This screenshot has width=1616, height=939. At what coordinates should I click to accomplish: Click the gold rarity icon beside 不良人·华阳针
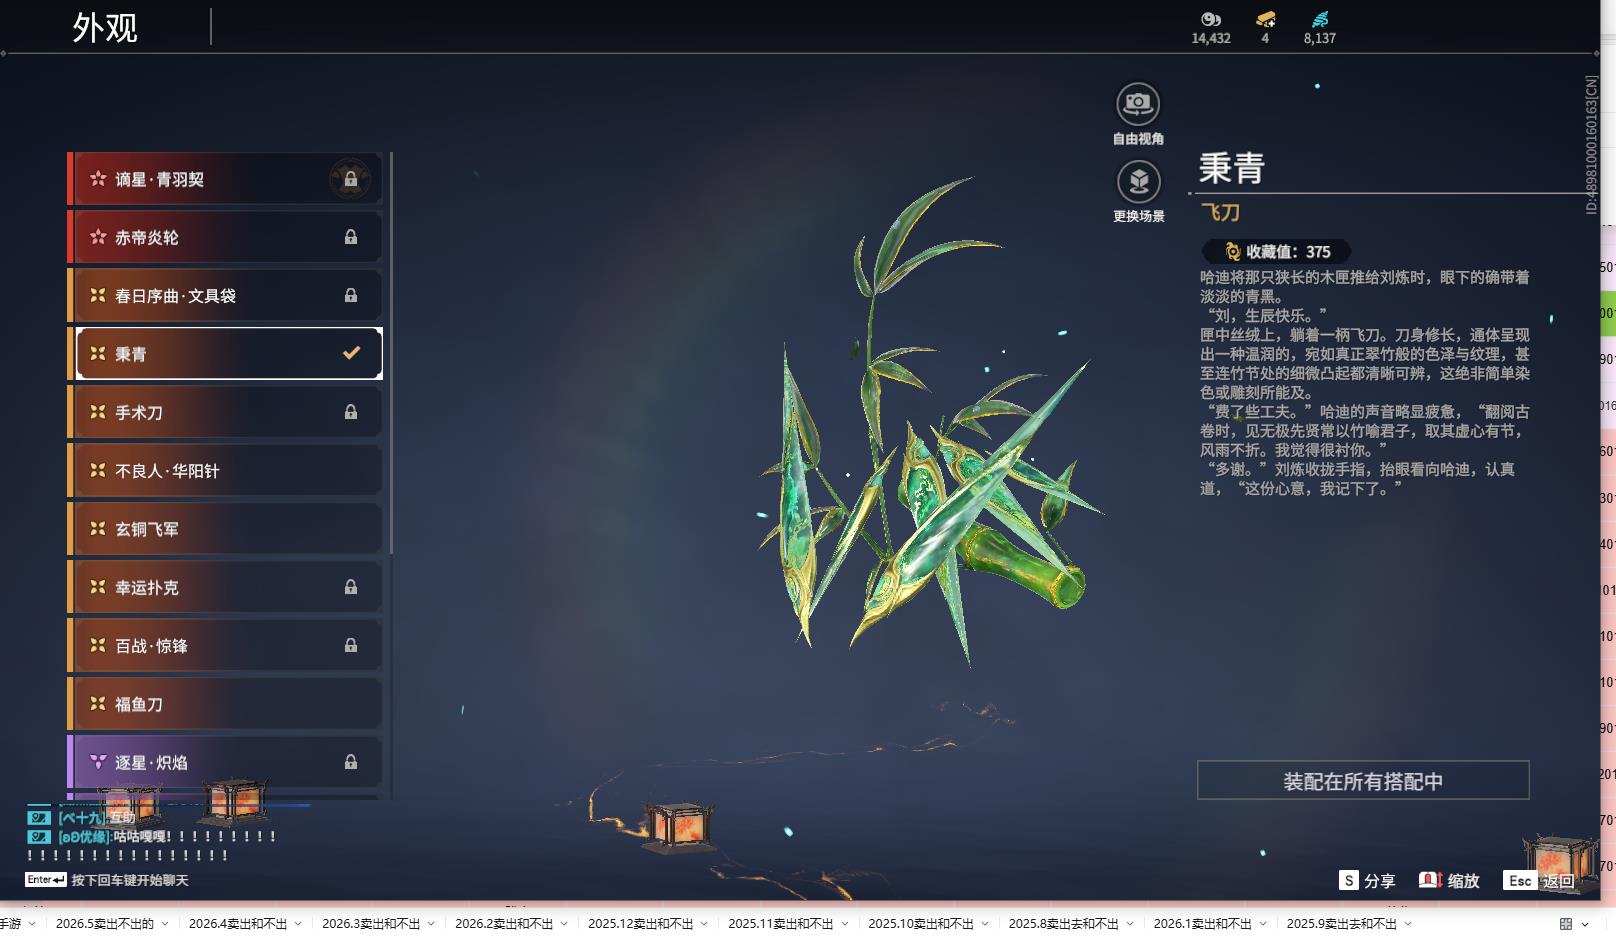coord(98,470)
